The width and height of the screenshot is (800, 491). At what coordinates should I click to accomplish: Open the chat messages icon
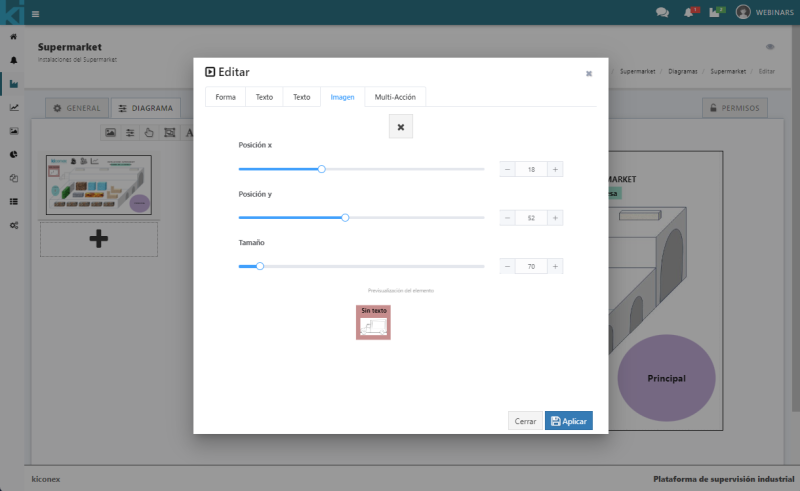pos(662,12)
